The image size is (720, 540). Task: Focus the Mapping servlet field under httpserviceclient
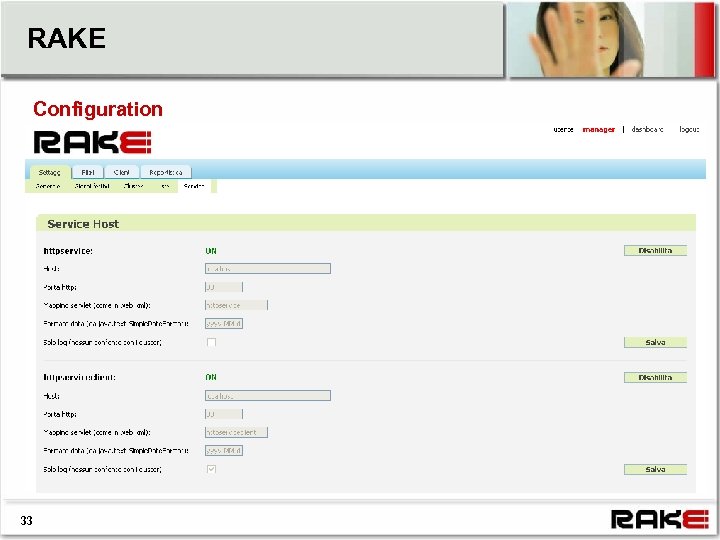(x=236, y=432)
